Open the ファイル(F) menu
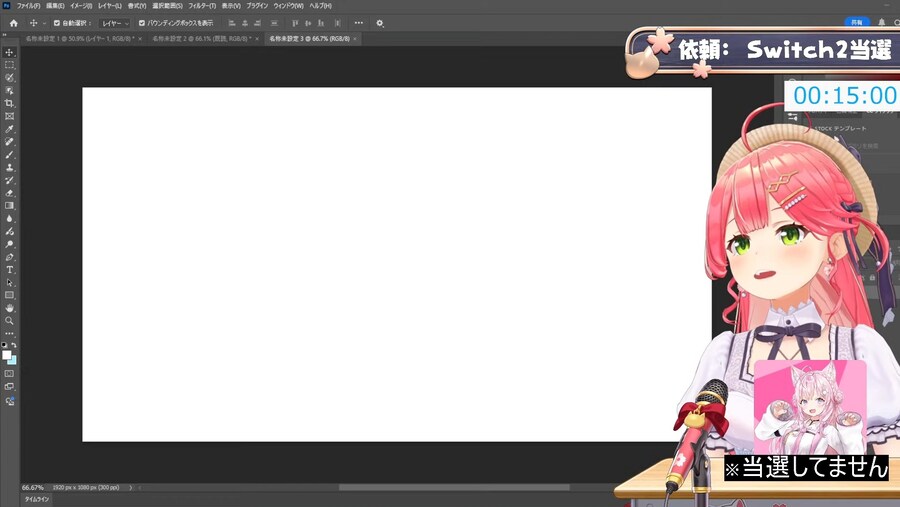Viewport: 900px width, 507px height. coord(28,6)
